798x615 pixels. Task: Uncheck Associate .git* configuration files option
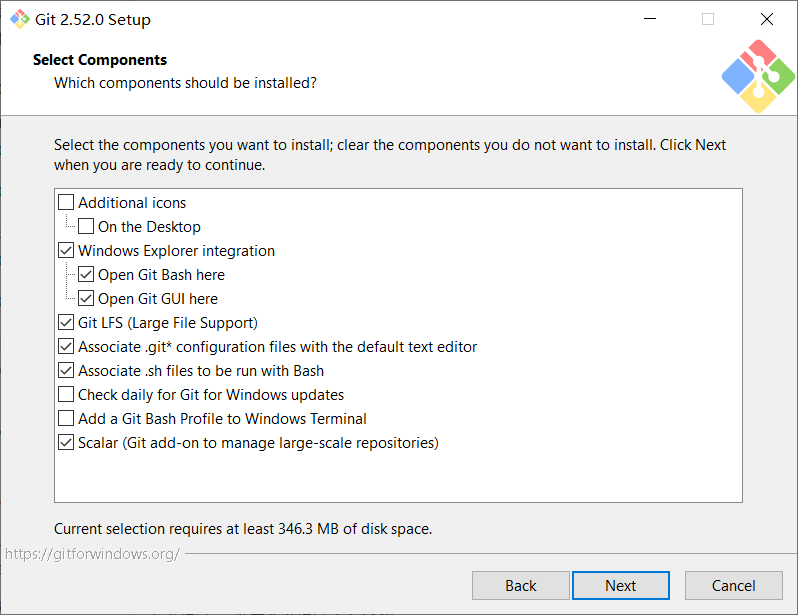(66, 347)
